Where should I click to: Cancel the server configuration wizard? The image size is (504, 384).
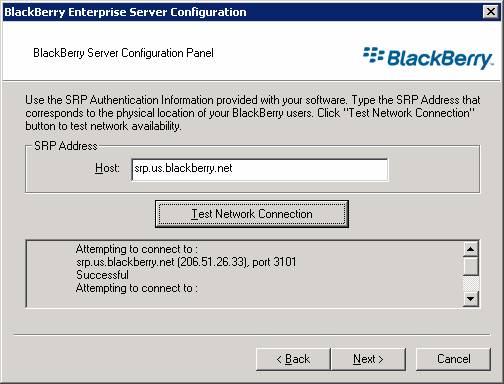pyautogui.click(x=453, y=359)
